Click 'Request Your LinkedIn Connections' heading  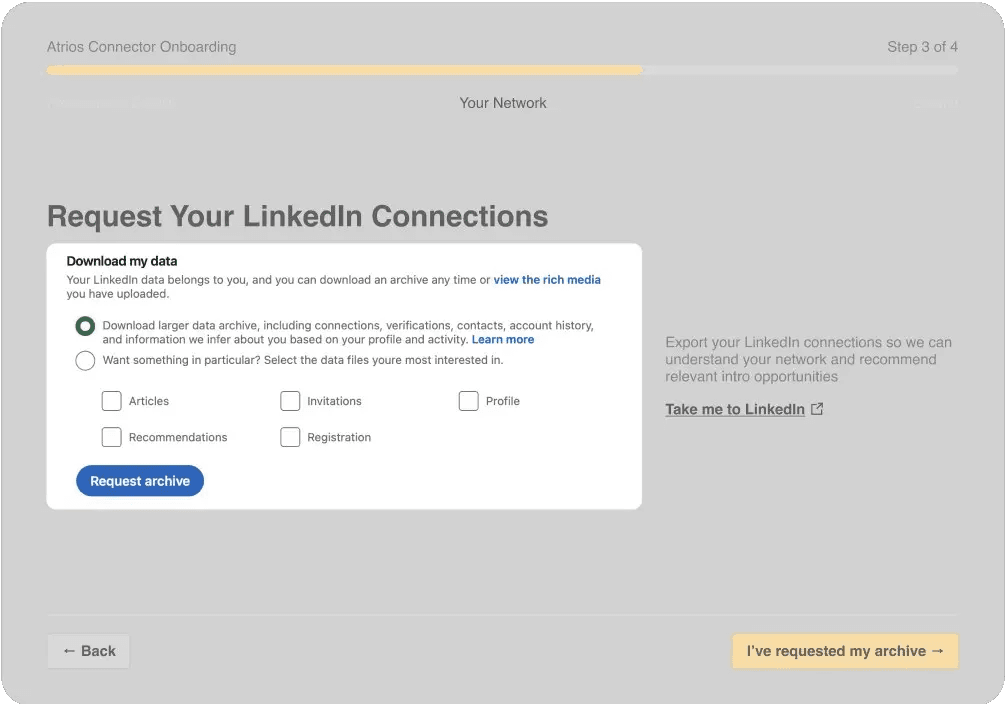298,216
